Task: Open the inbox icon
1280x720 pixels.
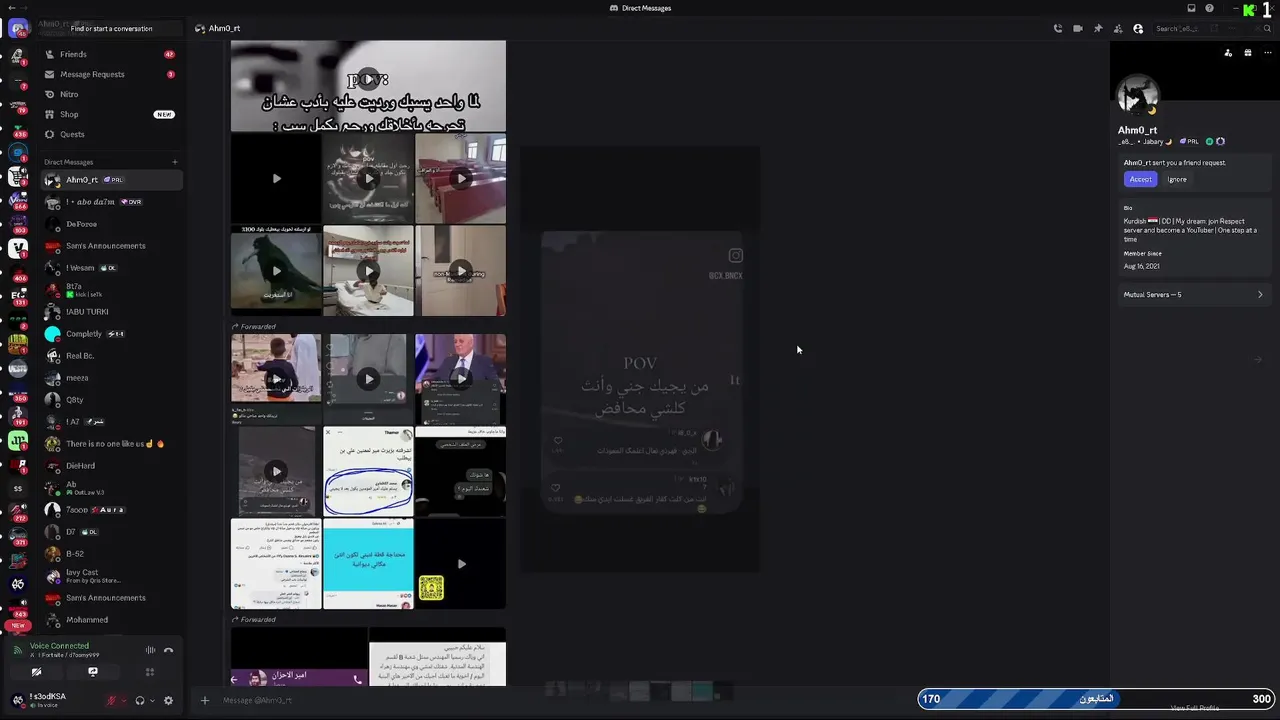Action: (1191, 8)
